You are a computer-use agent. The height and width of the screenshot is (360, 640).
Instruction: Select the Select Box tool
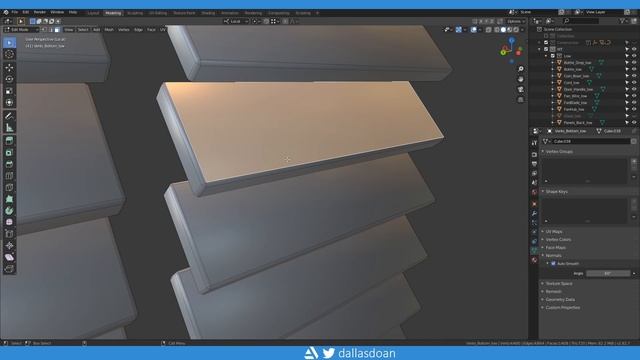9,42
